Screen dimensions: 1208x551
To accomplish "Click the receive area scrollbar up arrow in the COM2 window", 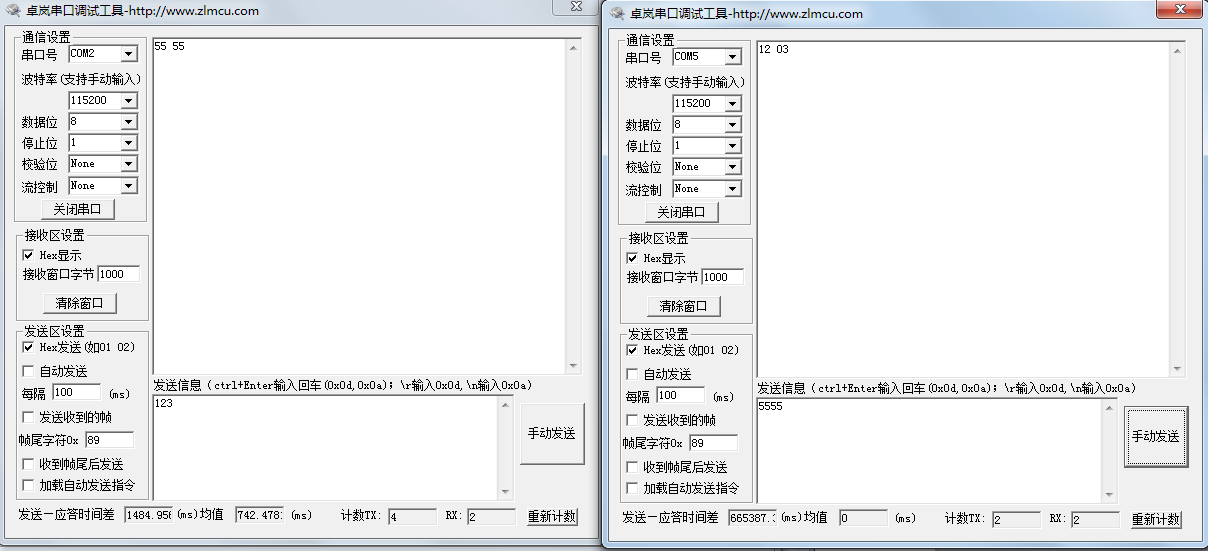I will point(573,47).
